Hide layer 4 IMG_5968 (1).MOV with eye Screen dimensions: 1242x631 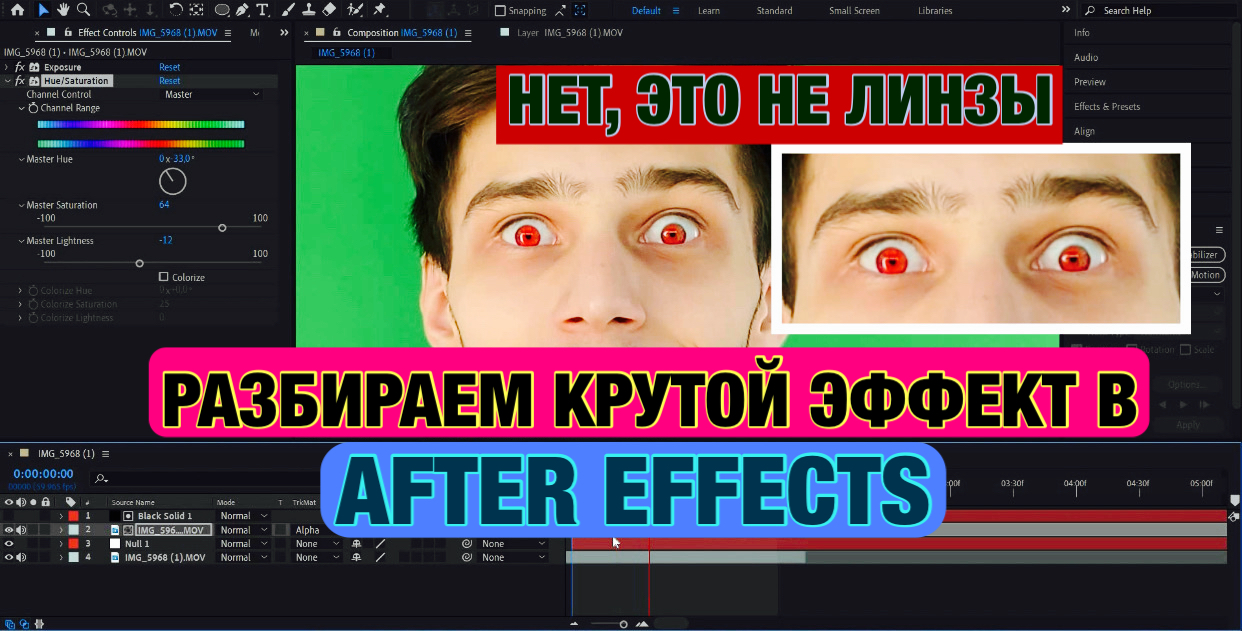(9, 557)
